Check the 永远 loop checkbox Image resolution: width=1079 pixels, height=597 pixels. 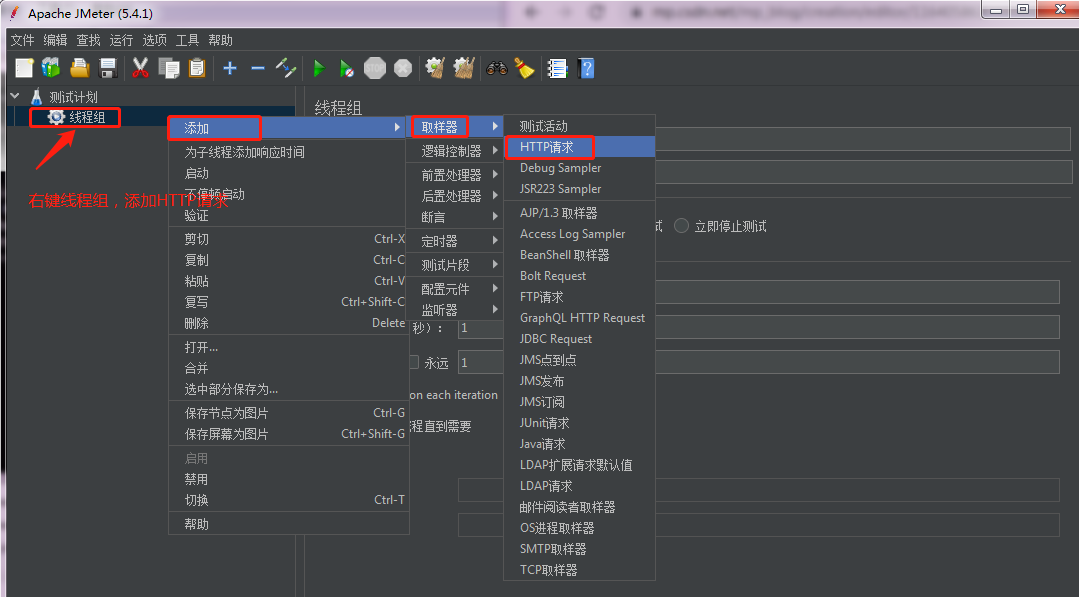coord(414,362)
